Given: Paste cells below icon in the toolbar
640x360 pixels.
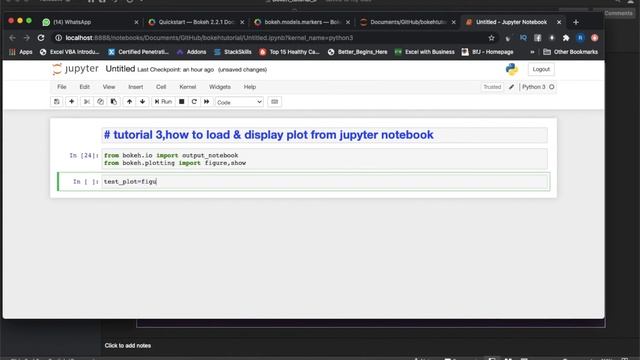Looking at the screenshot, I should coord(114,102).
